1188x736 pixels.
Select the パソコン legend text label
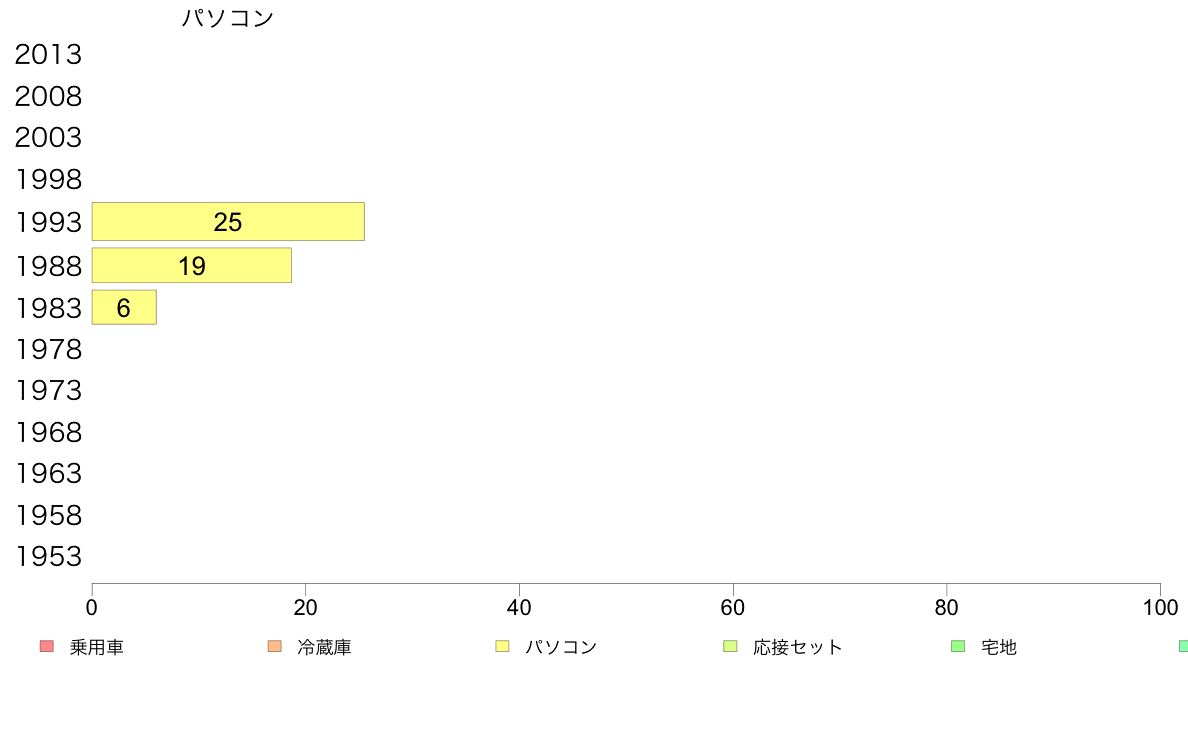[x=561, y=647]
